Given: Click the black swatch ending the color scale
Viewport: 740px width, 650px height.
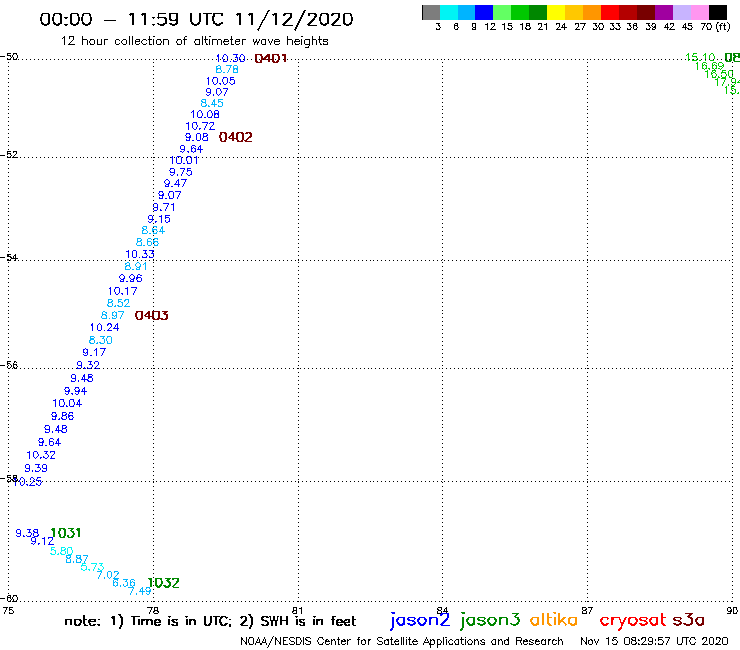Looking at the screenshot, I should pos(718,12).
